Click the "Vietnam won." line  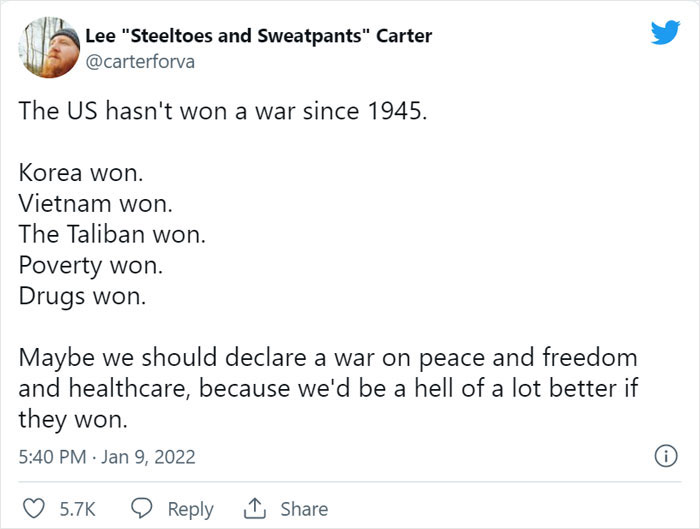pos(96,204)
